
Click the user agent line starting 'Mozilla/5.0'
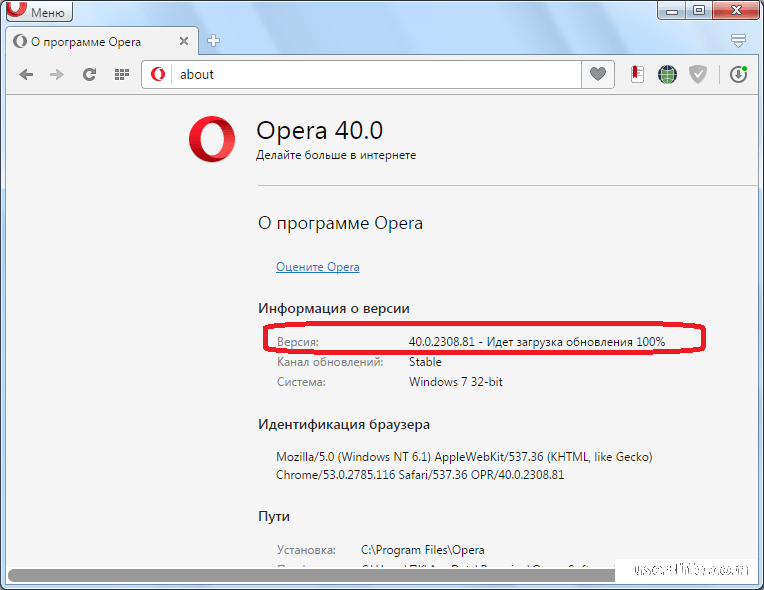click(464, 457)
